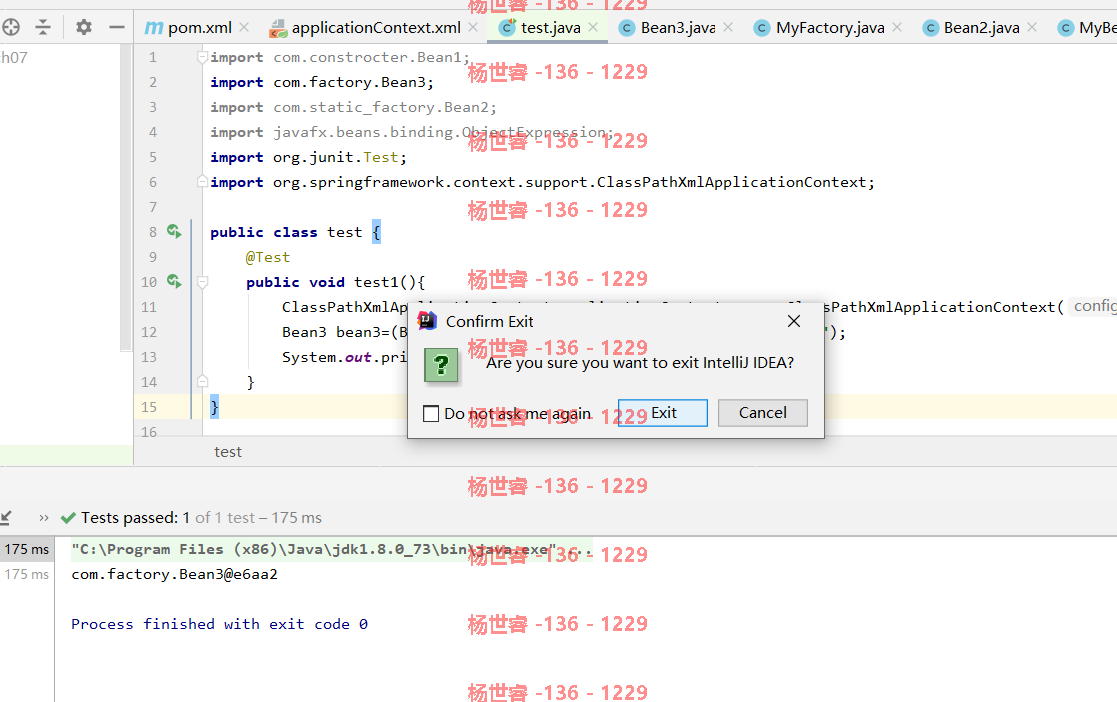1117x702 pixels.
Task: Click run icon beside class test line 8
Action: pos(175,231)
